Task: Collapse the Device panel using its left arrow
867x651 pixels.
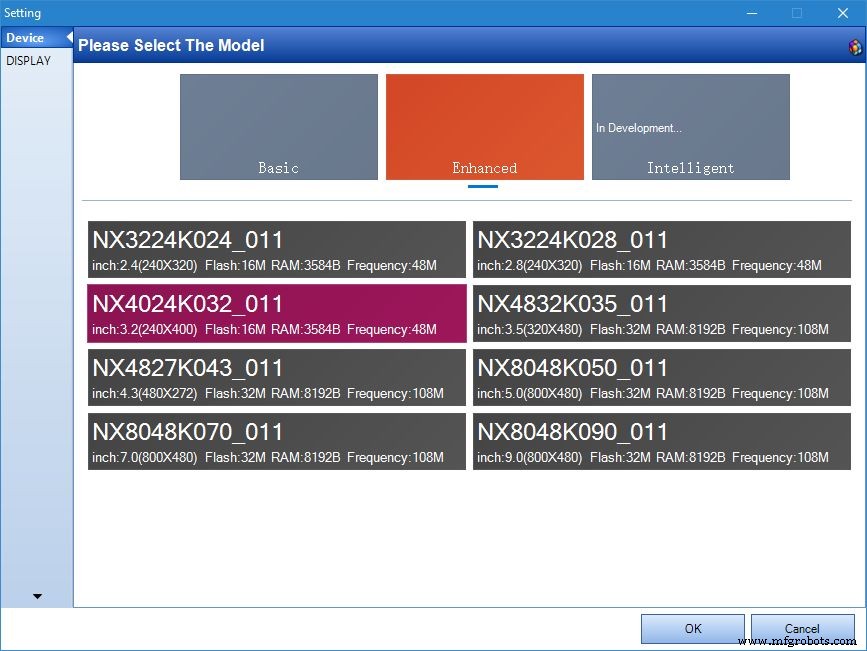Action: point(67,37)
